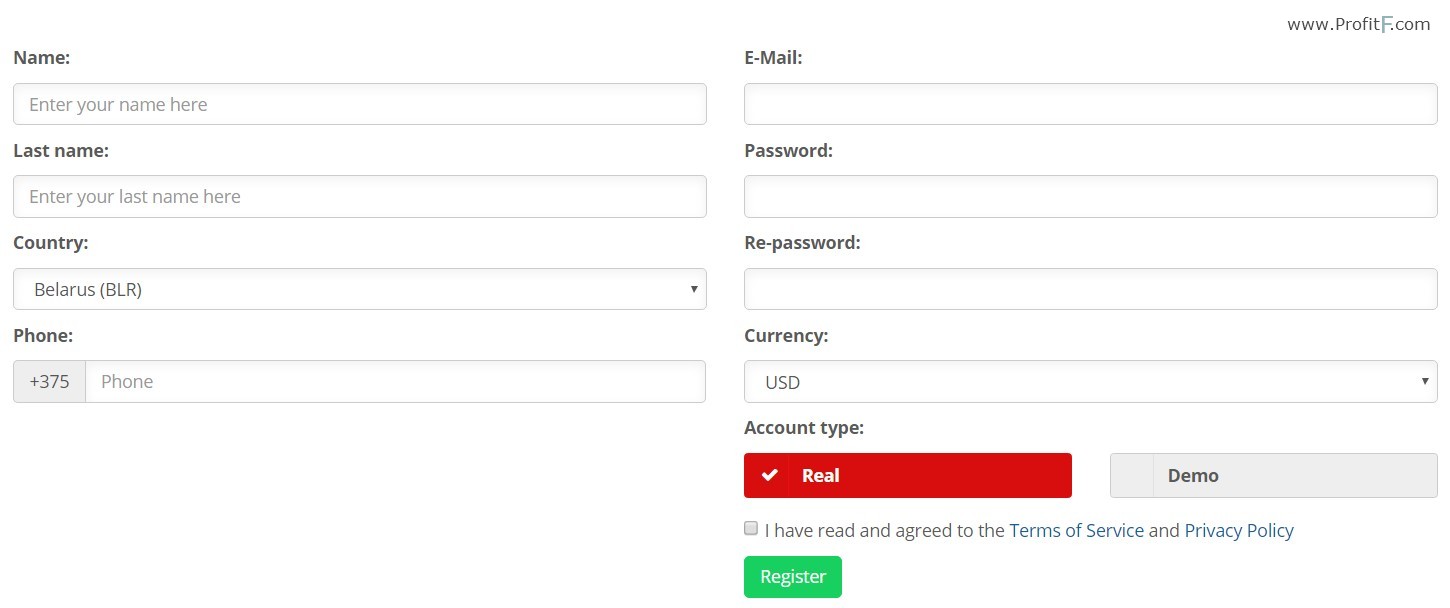Click the green Register button
This screenshot has height=608, width=1450.
click(793, 577)
